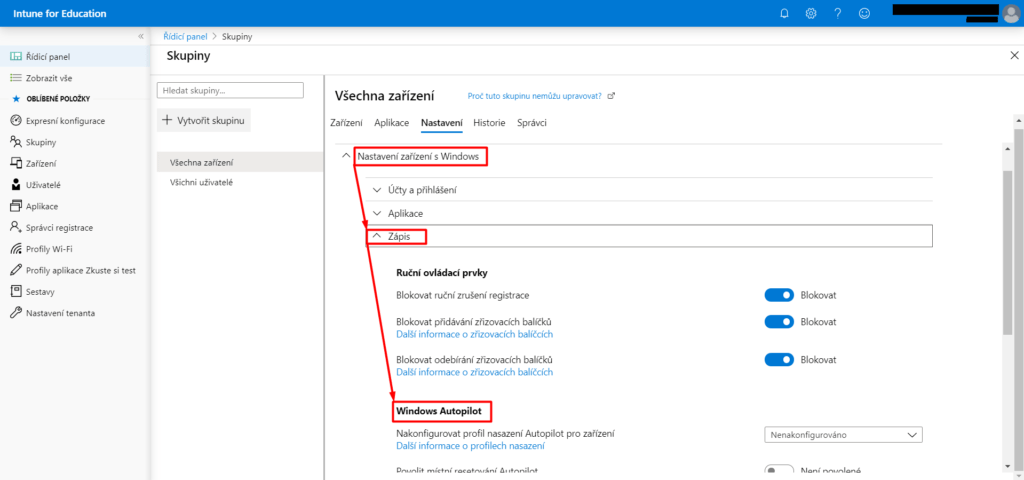Image resolution: width=1024 pixels, height=480 pixels.
Task: Click the Vytvořit skupinu button
Action: 203,120
